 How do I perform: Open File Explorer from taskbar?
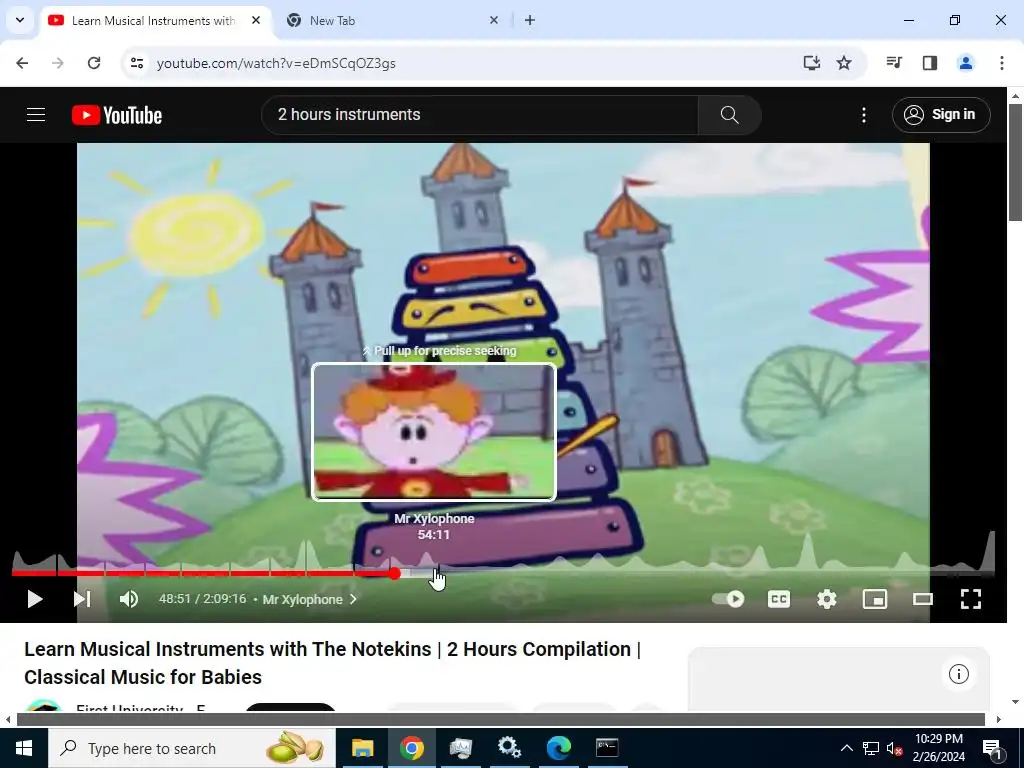tap(362, 748)
